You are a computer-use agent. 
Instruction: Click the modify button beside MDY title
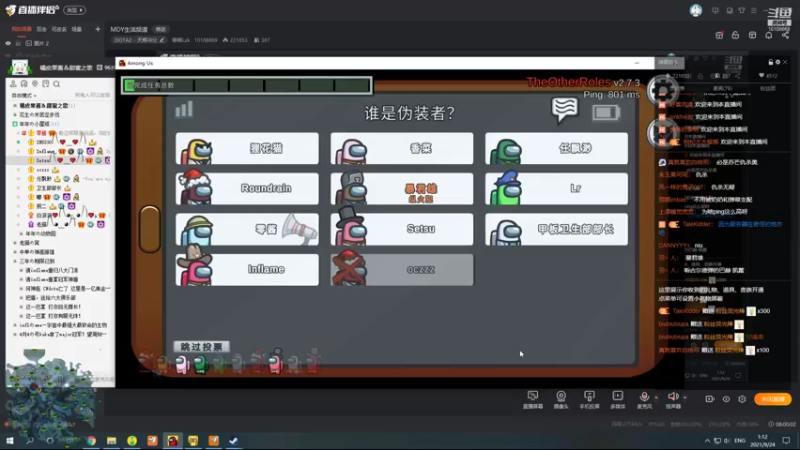click(x=161, y=30)
